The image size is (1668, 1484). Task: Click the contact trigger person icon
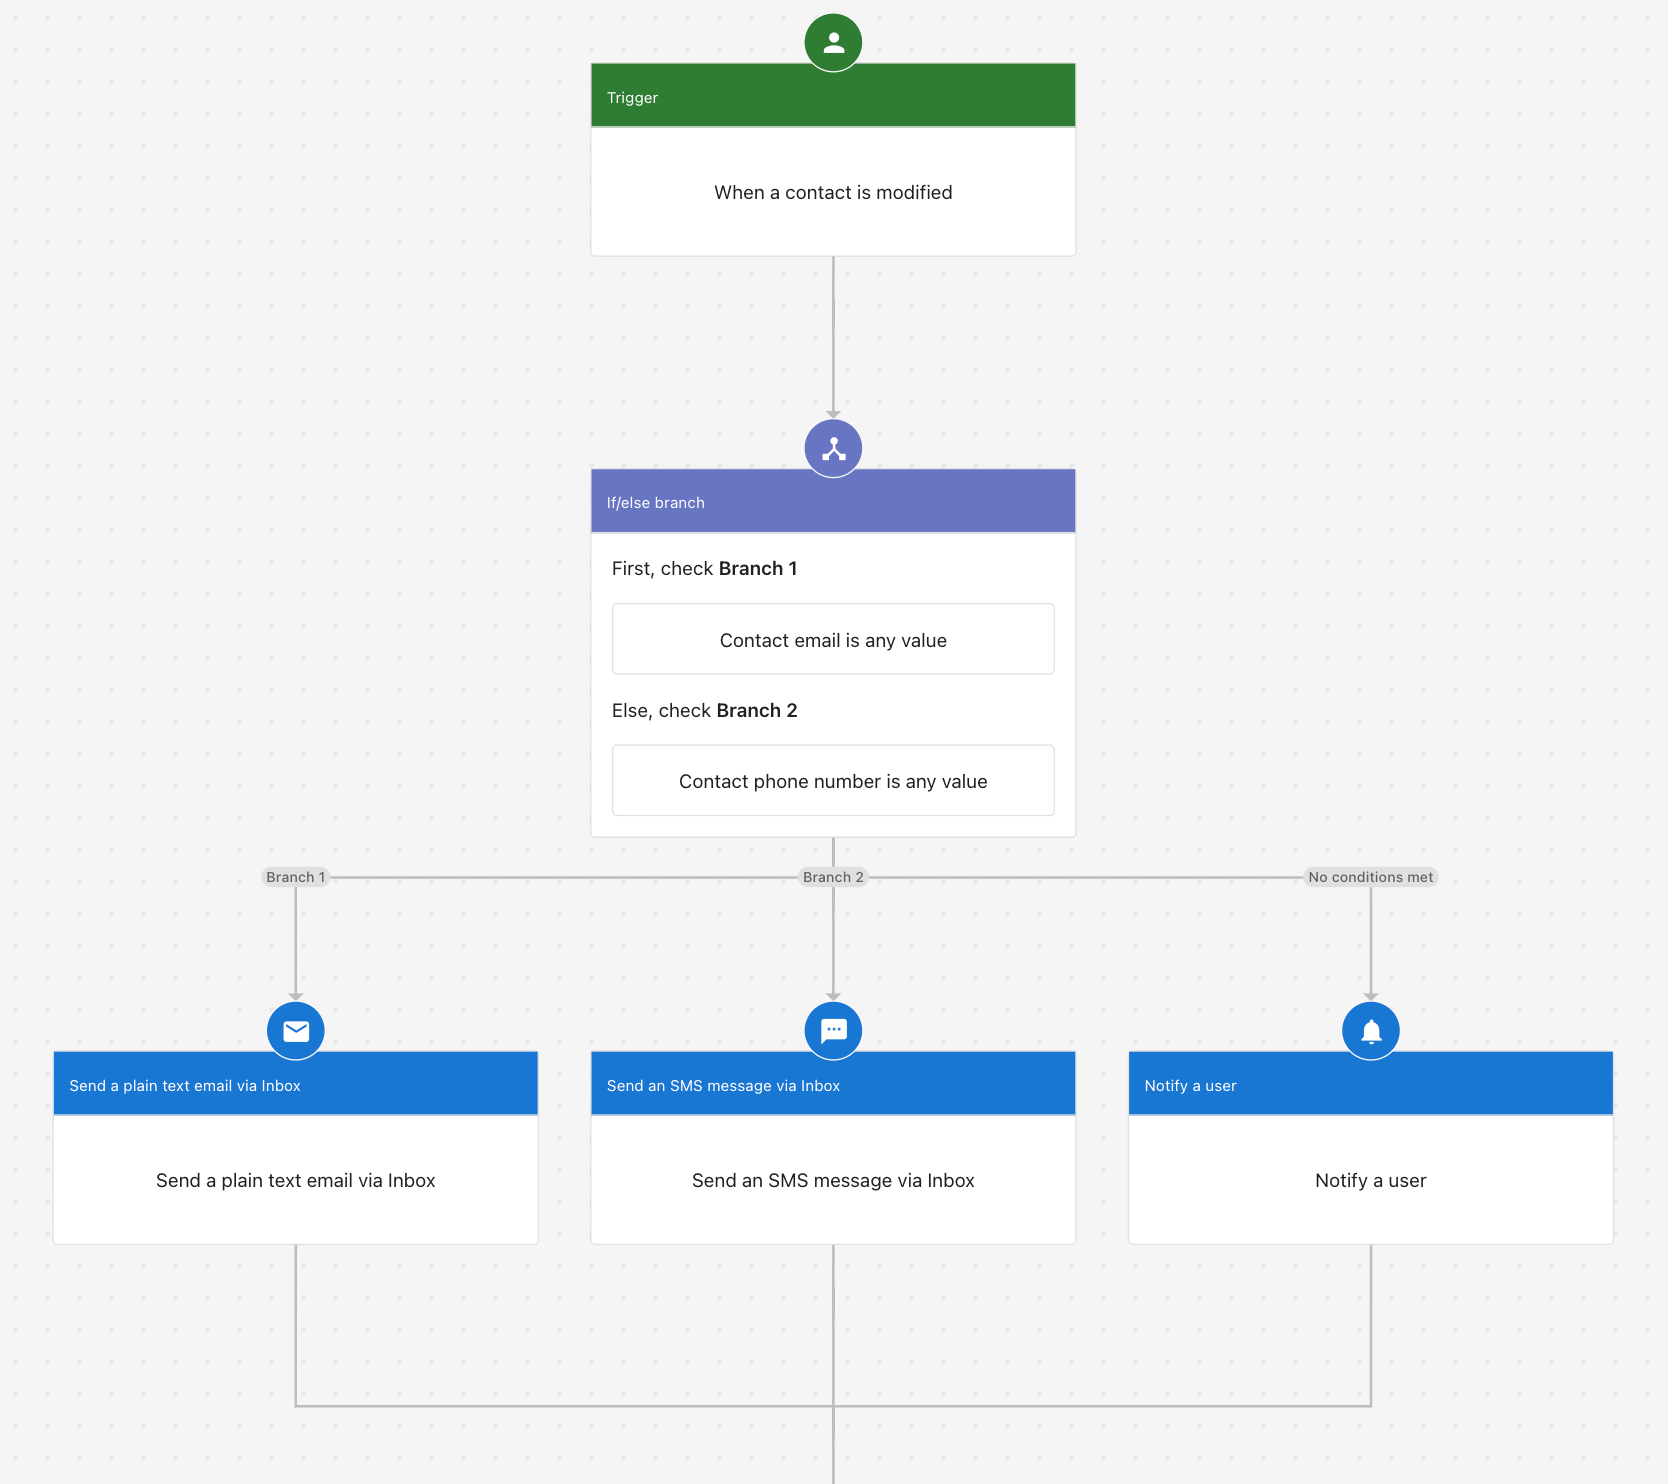833,42
